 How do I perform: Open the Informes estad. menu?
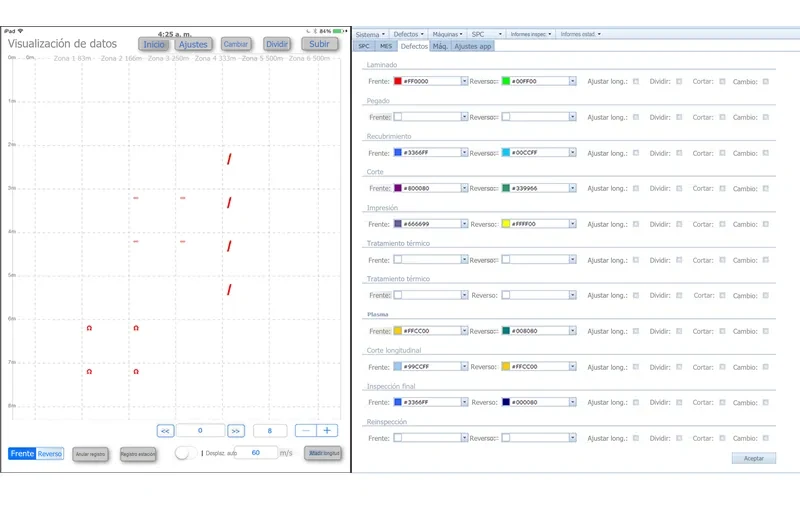pyautogui.click(x=580, y=34)
